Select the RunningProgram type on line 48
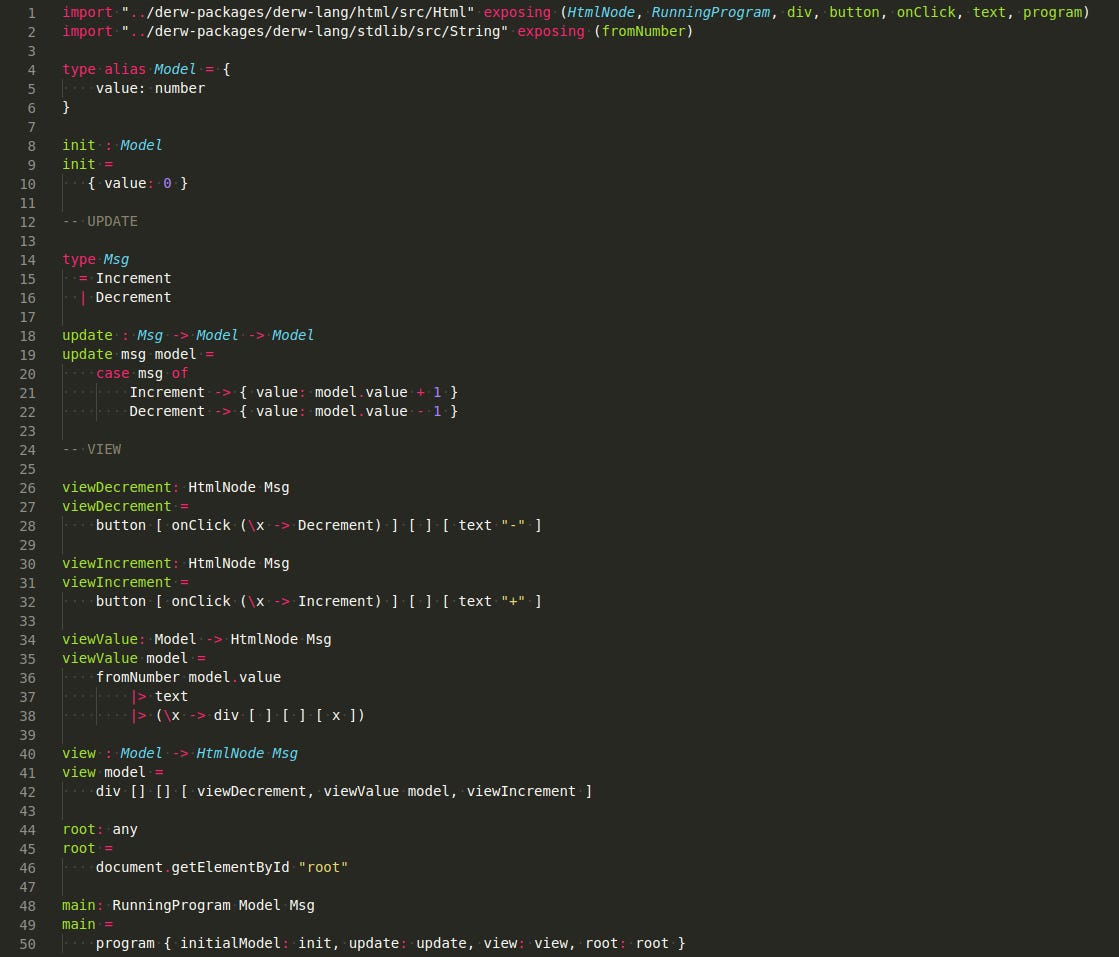This screenshot has width=1119, height=957. (x=171, y=905)
